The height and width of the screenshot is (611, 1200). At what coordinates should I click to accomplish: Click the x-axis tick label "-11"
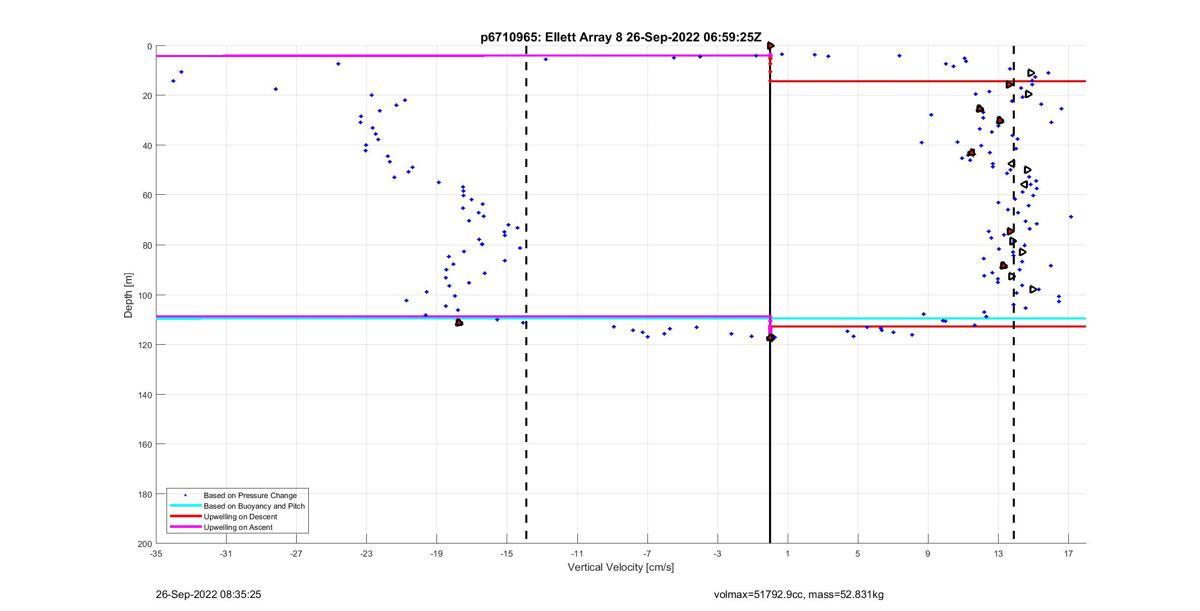pos(577,553)
